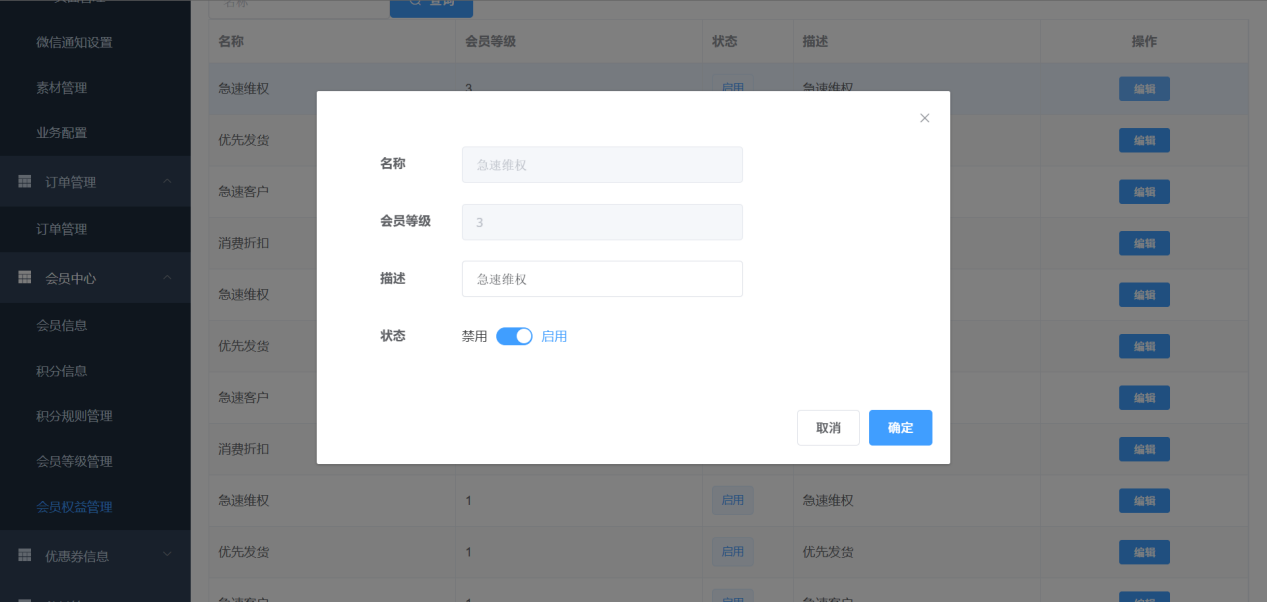Open 积分规则管理 in sidebar
Screen dimensions: 1267x602
(x=74, y=416)
